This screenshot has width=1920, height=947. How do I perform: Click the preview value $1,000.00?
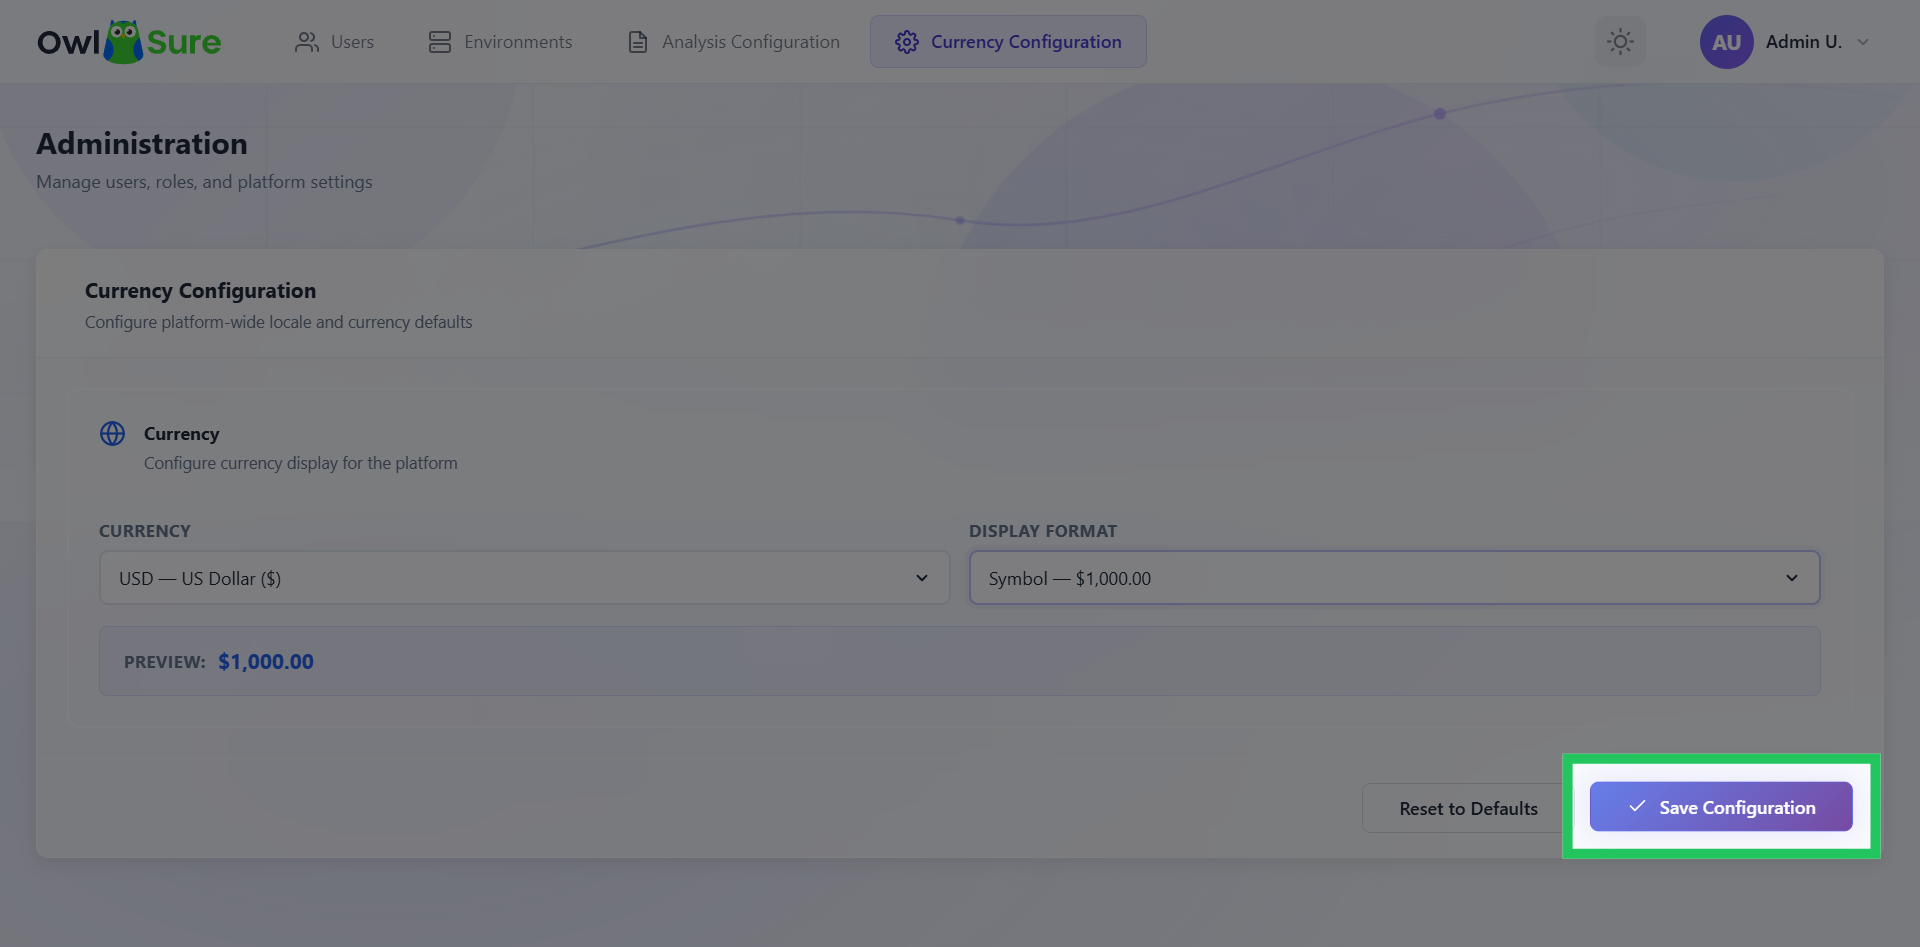[x=266, y=661]
